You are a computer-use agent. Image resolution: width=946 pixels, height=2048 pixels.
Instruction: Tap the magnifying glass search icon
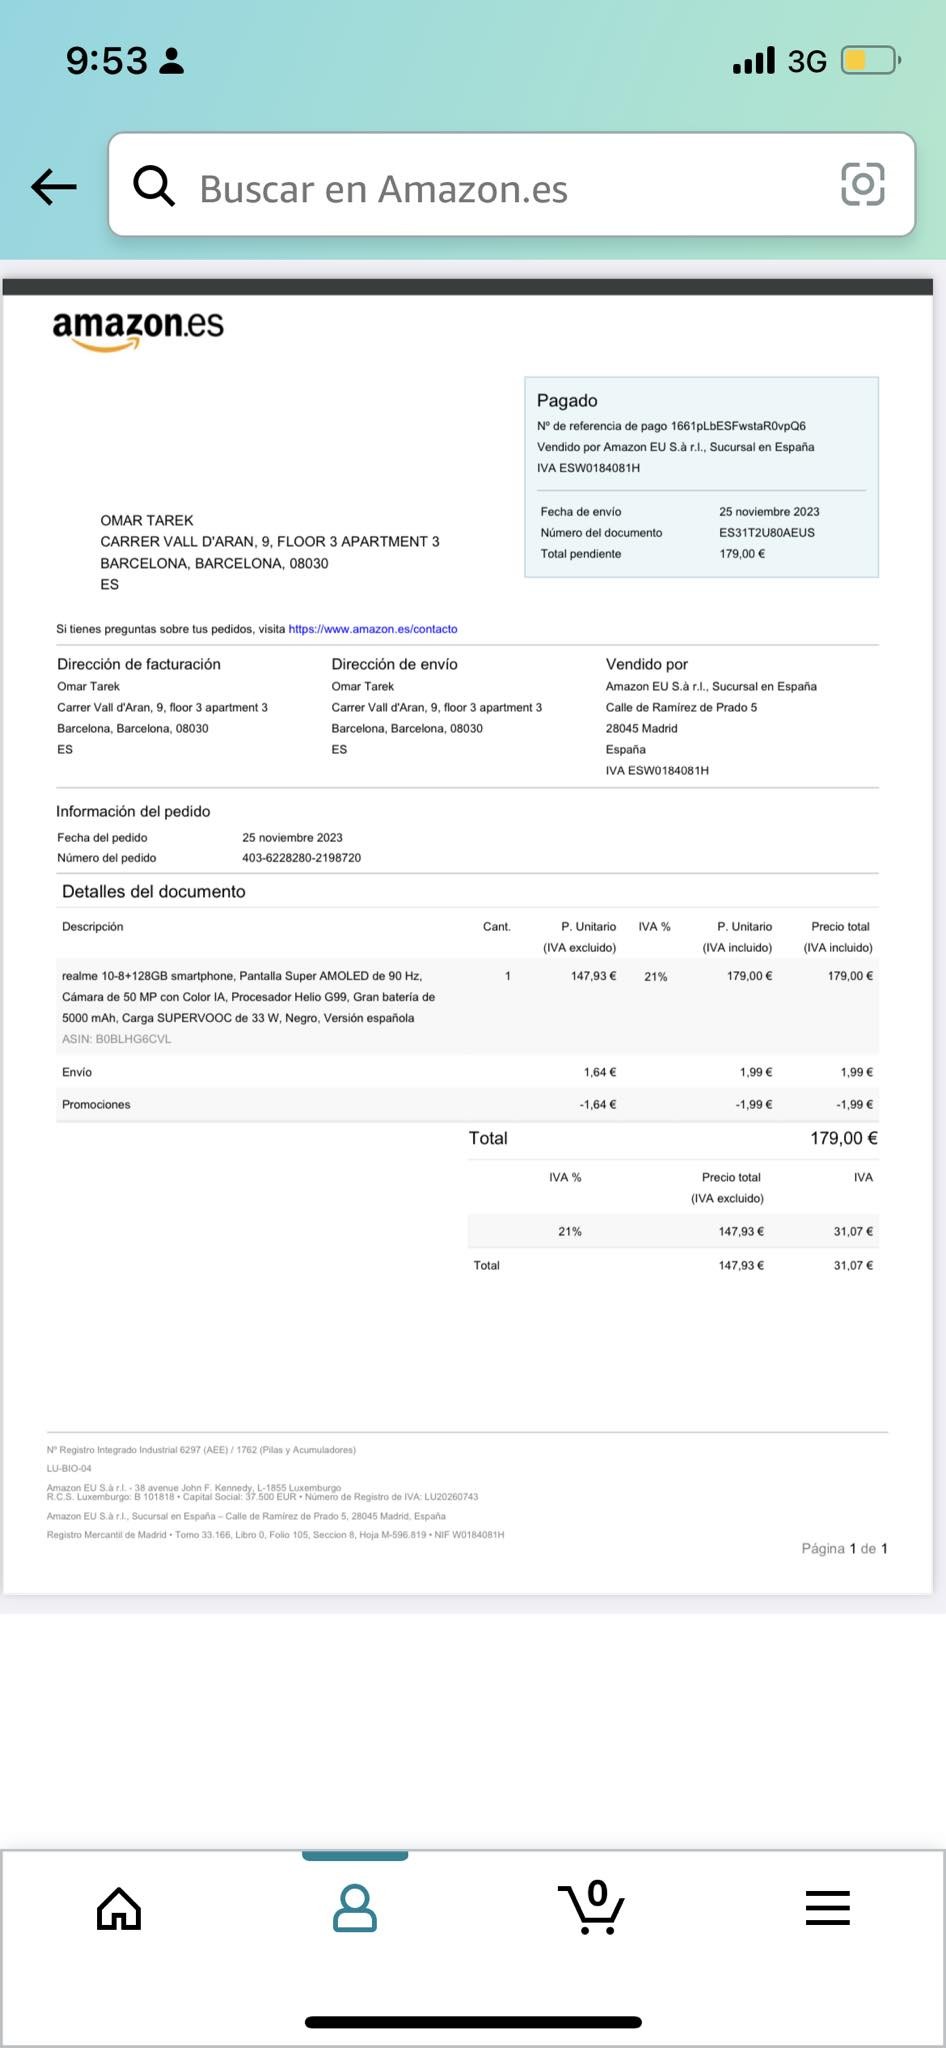tap(154, 186)
